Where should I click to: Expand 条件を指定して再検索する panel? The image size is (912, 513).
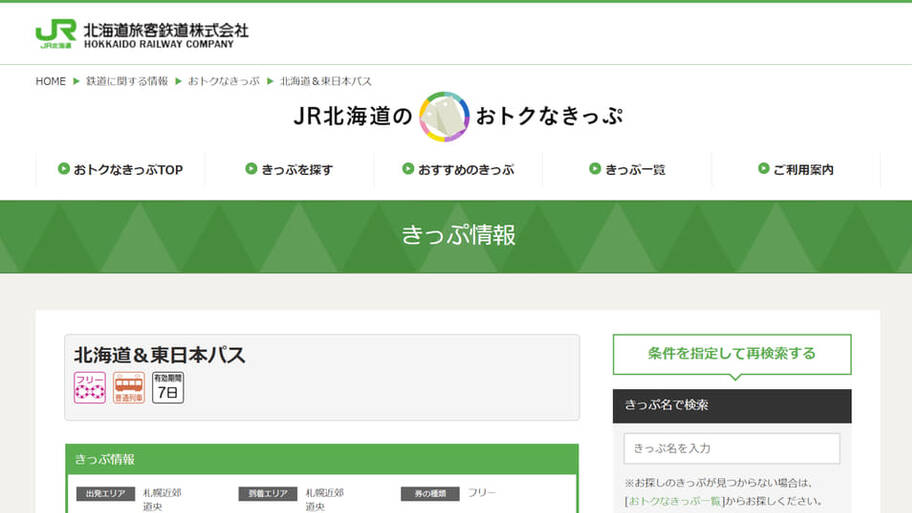click(732, 354)
